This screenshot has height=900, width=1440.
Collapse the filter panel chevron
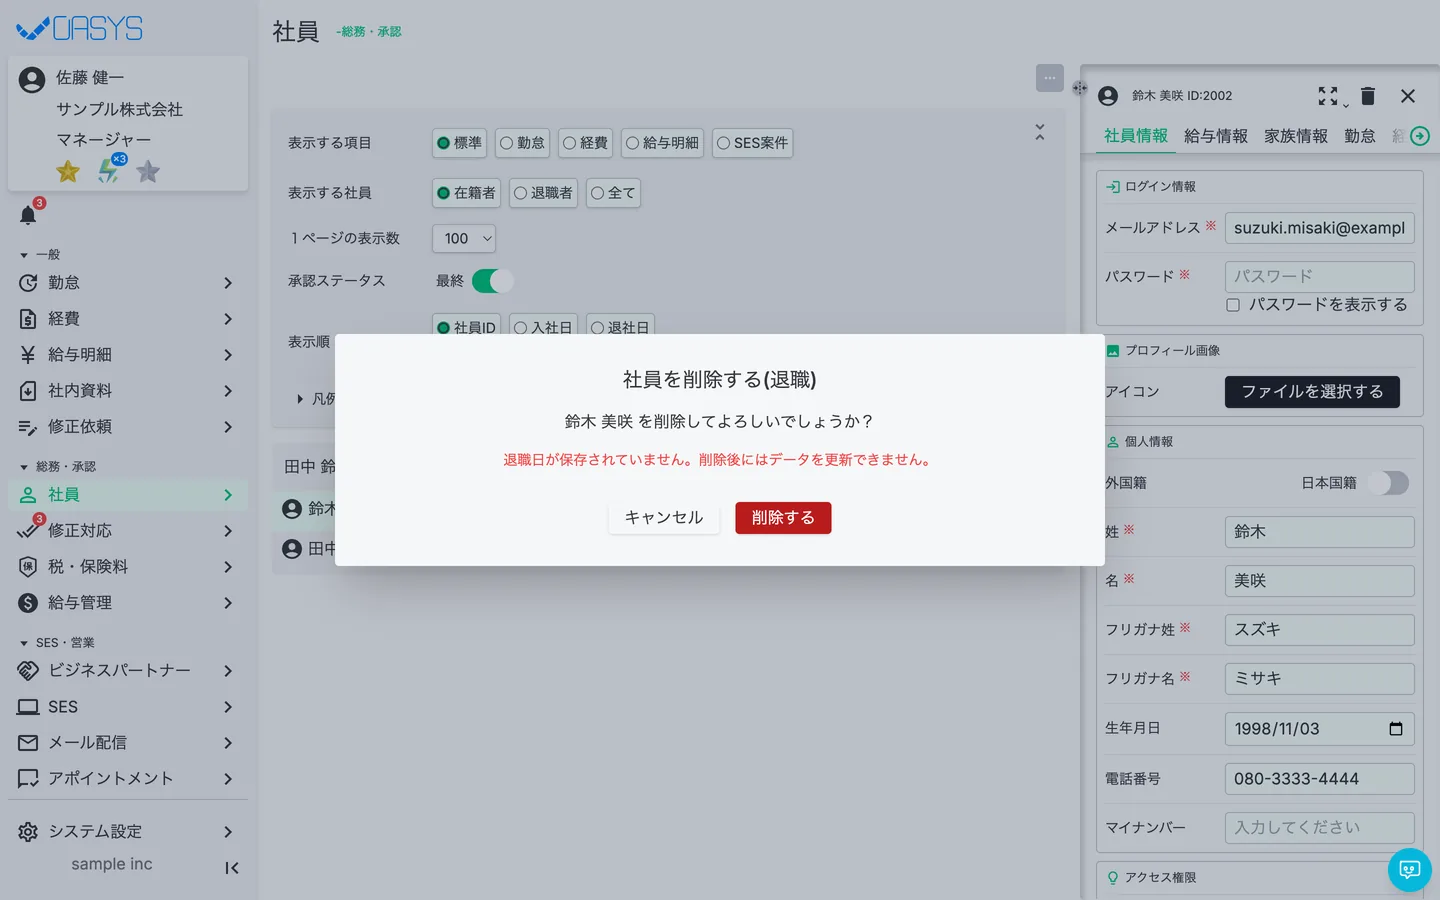point(1040,132)
